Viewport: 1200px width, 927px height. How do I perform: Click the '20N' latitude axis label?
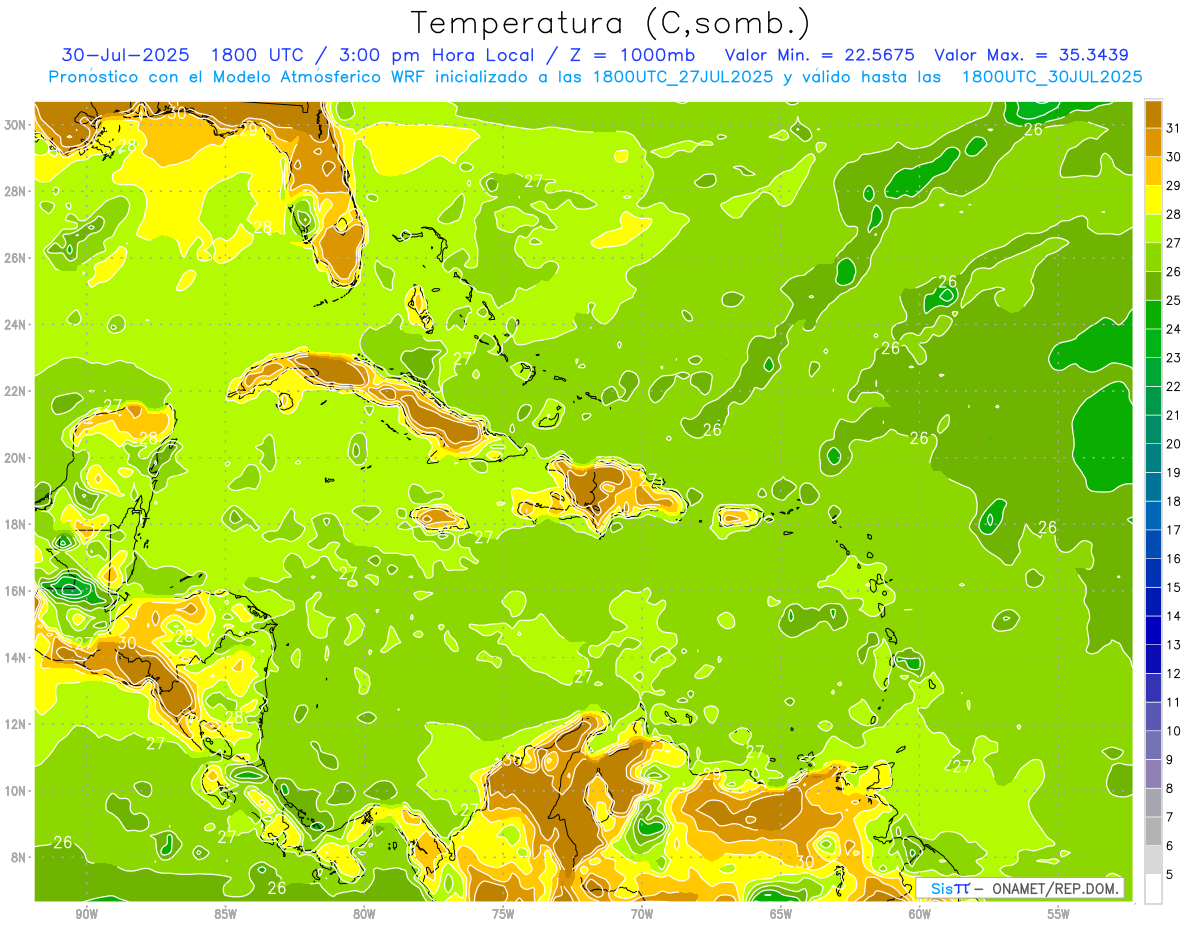point(16,458)
